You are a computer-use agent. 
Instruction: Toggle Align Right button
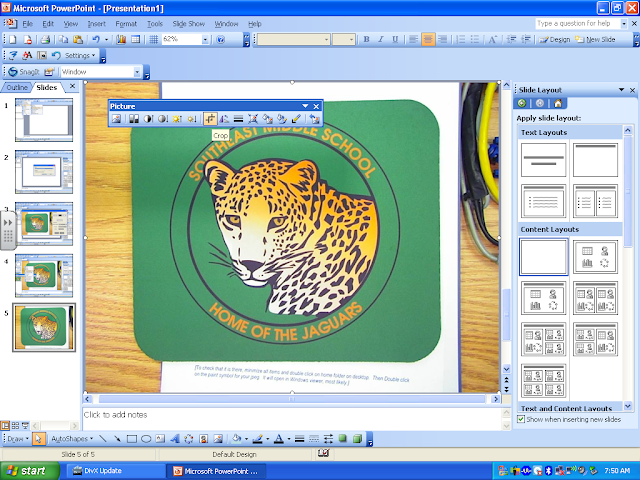coord(442,40)
